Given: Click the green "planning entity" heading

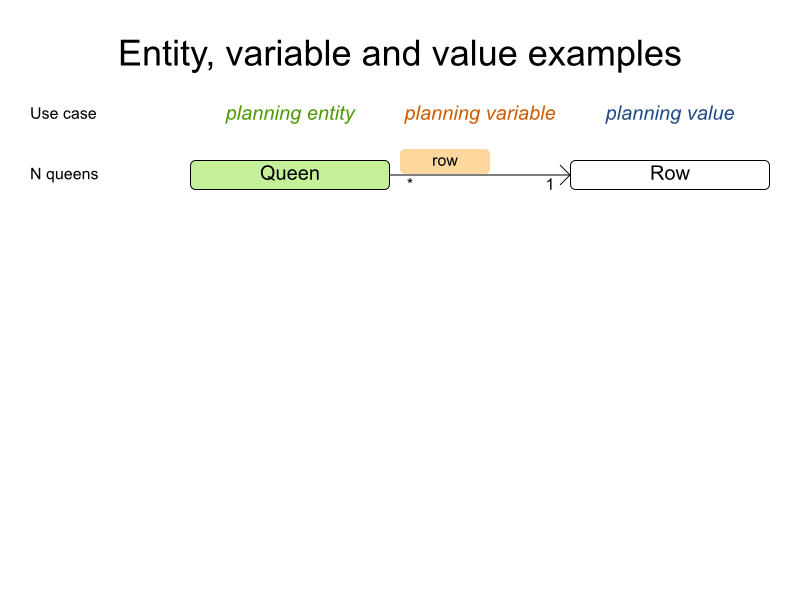Looking at the screenshot, I should click(x=290, y=114).
